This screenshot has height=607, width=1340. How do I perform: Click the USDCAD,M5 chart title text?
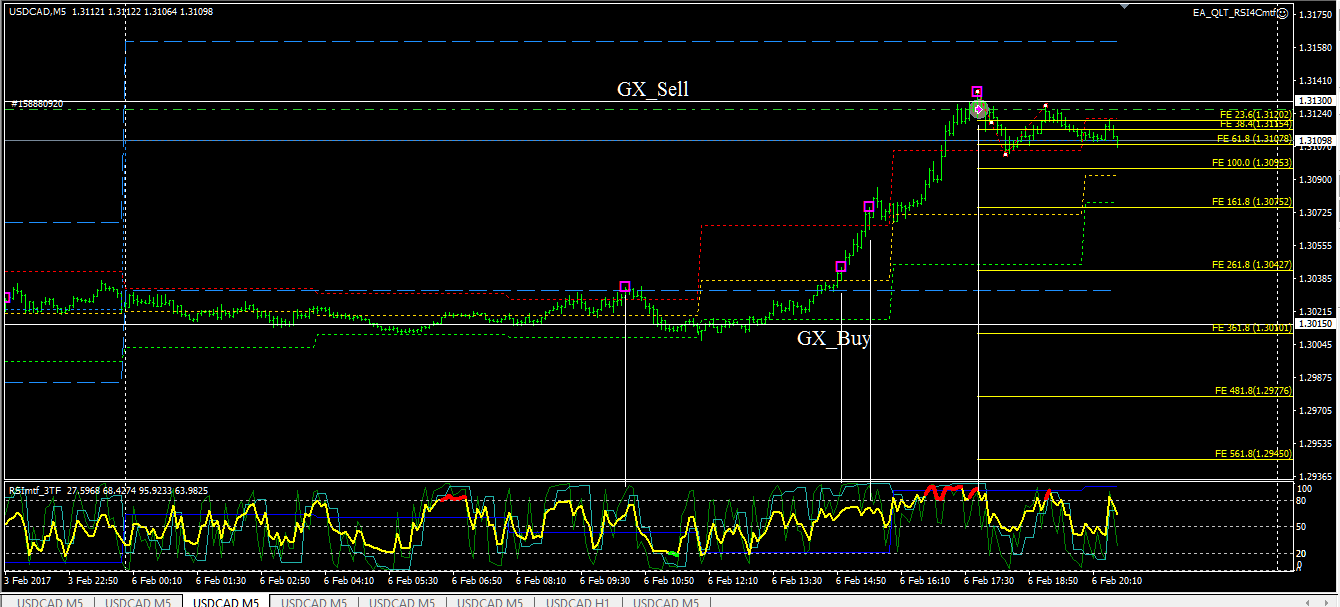click(36, 12)
